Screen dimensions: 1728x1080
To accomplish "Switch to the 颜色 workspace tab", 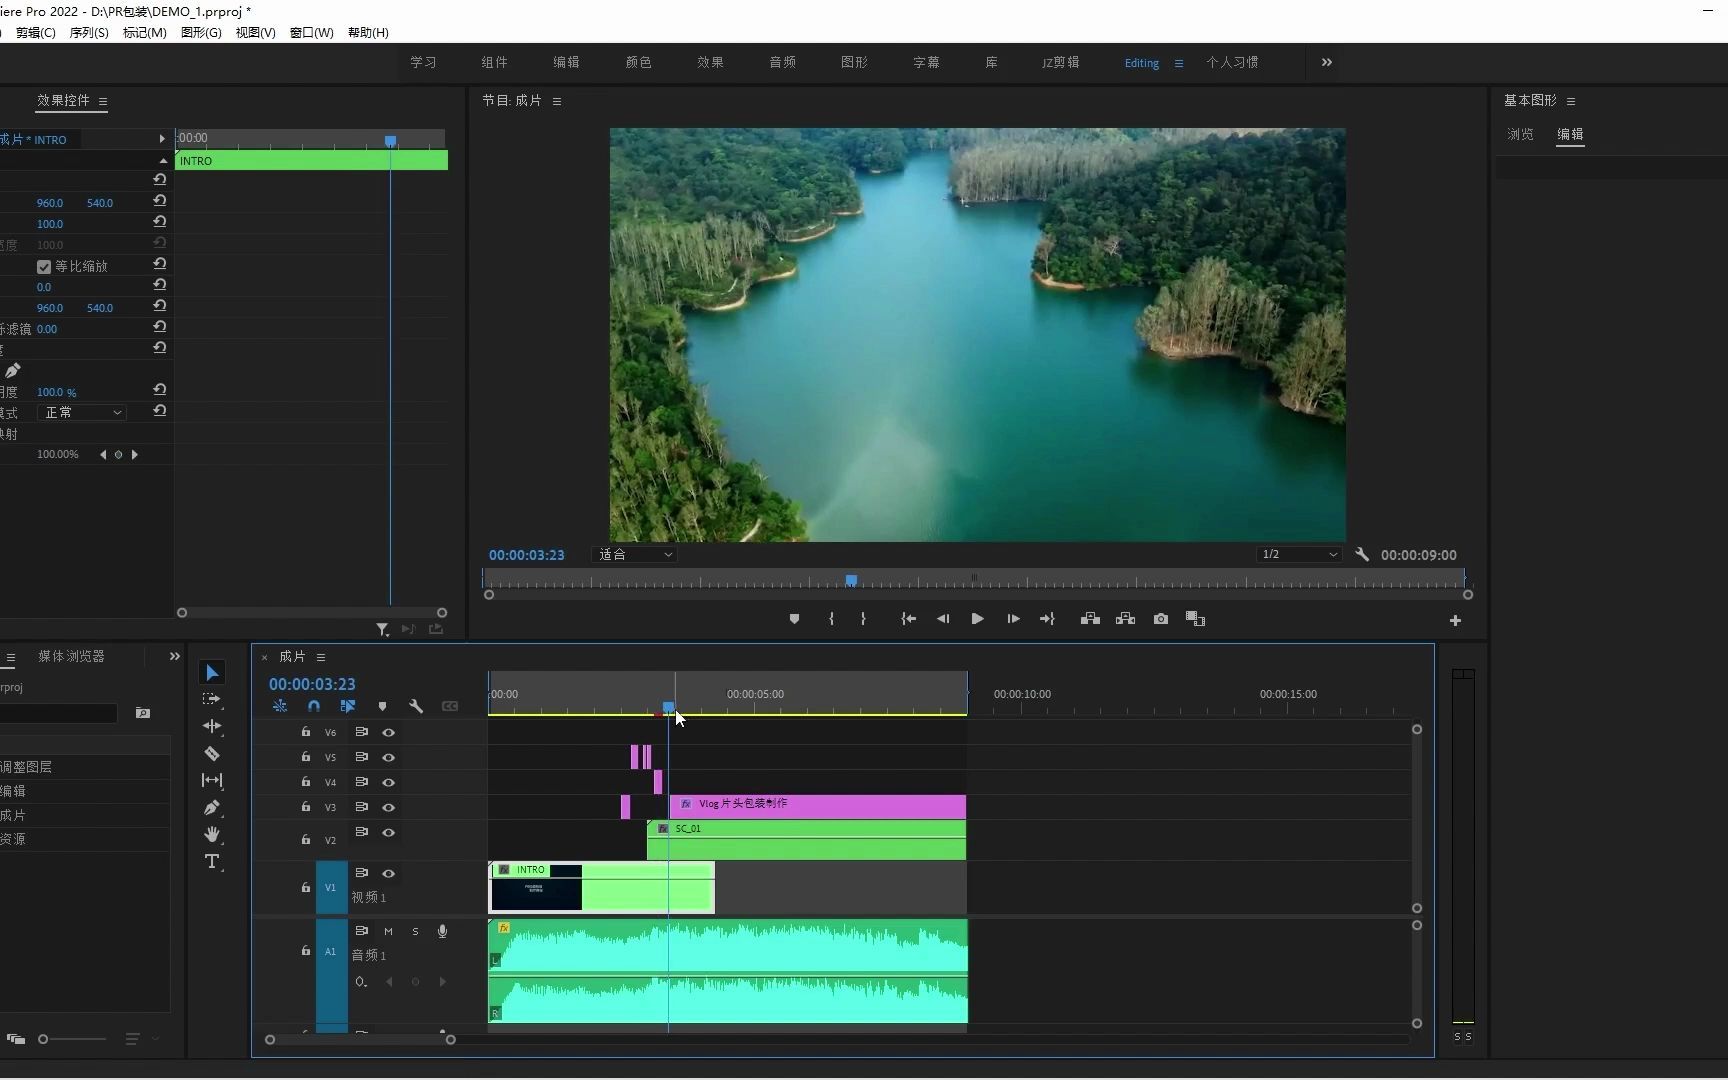I will pyautogui.click(x=638, y=63).
